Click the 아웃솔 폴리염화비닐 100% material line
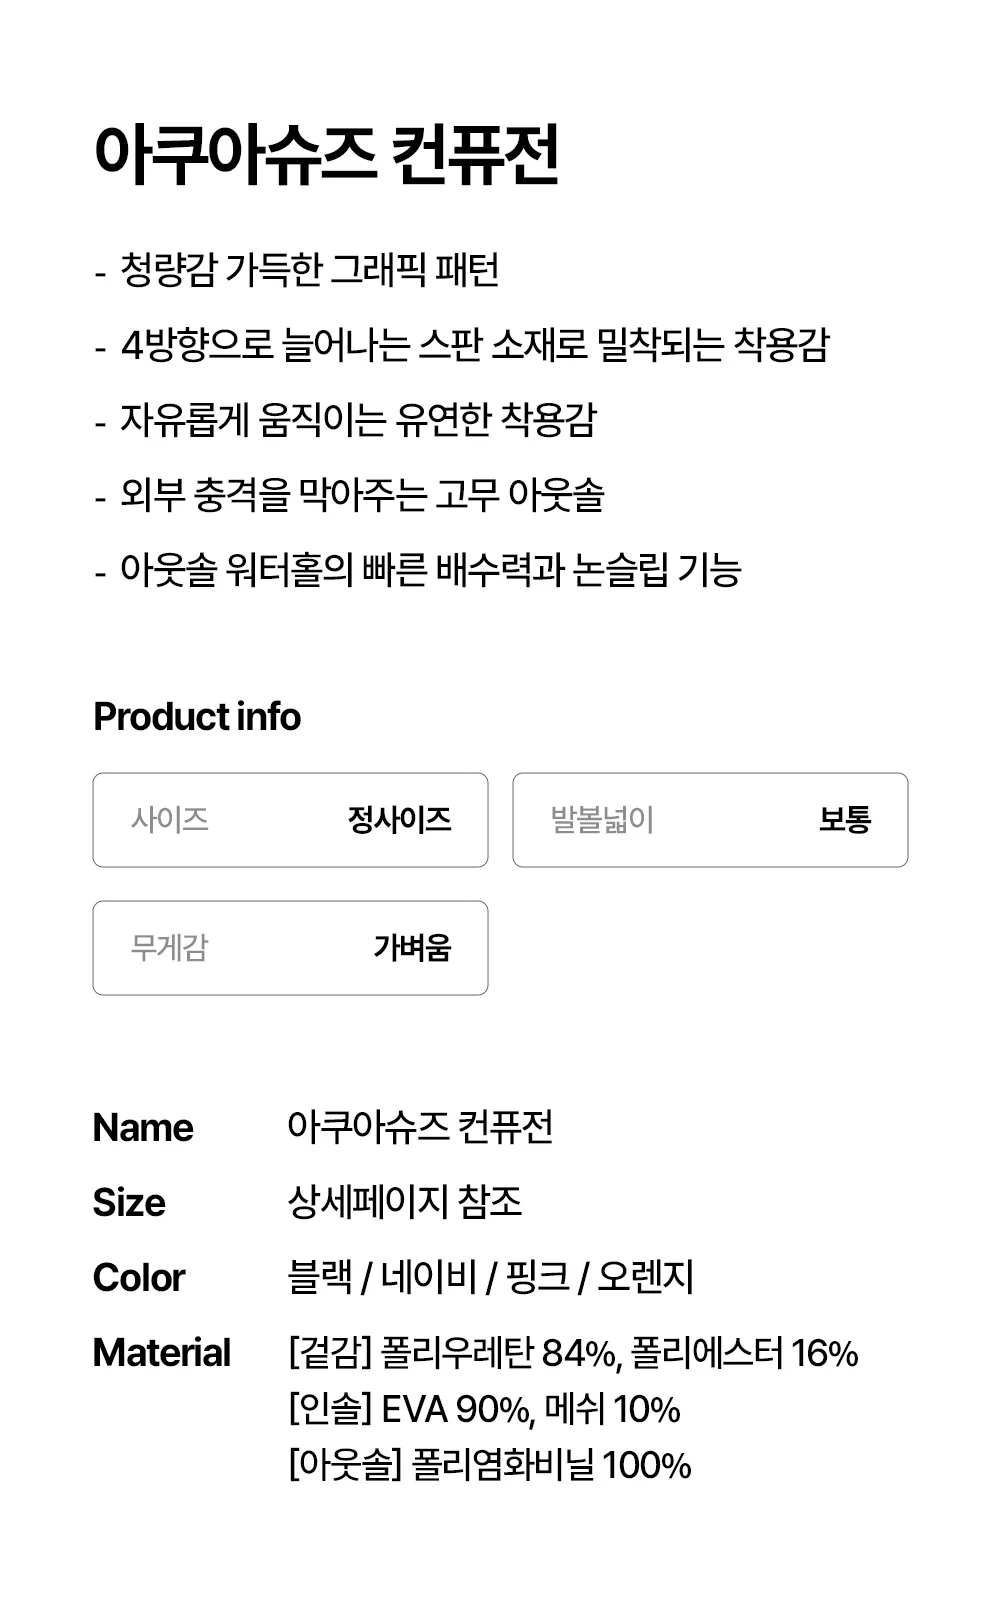The width and height of the screenshot is (1000, 1607). point(490,1466)
